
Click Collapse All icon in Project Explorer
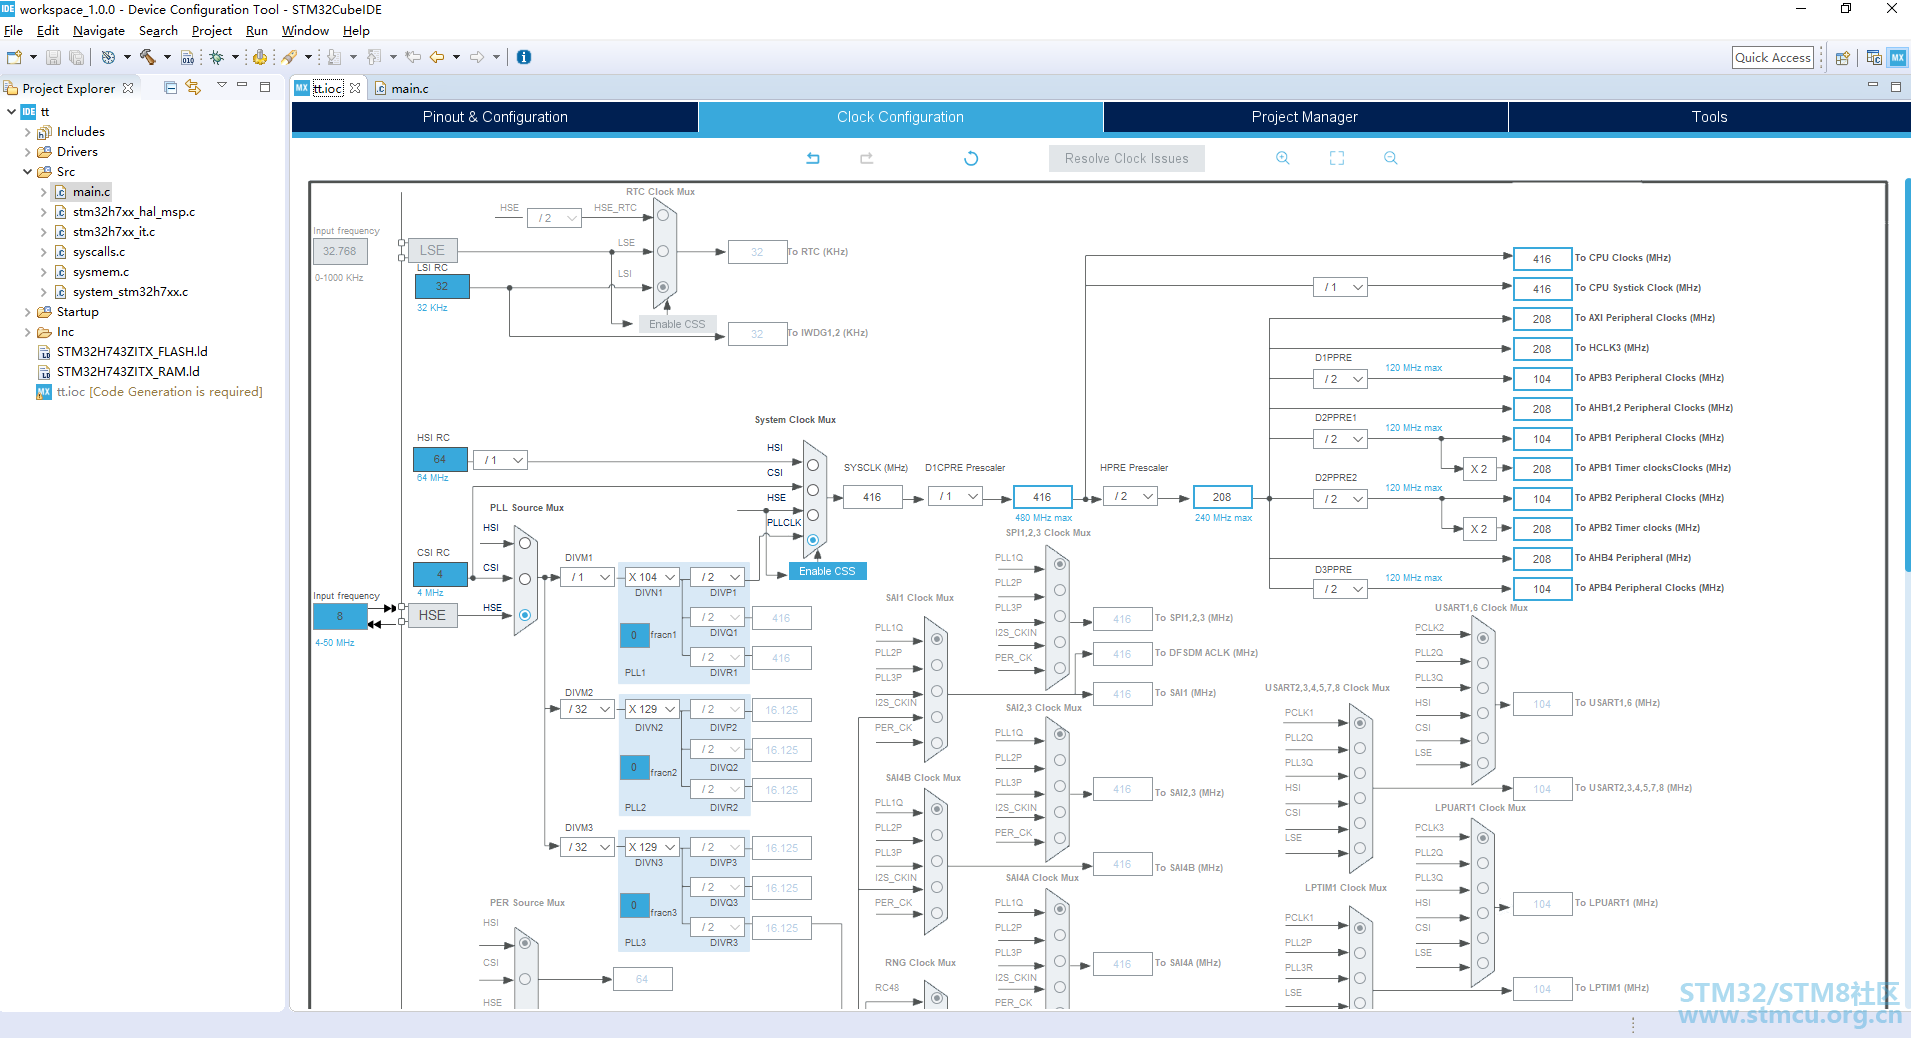tap(171, 88)
